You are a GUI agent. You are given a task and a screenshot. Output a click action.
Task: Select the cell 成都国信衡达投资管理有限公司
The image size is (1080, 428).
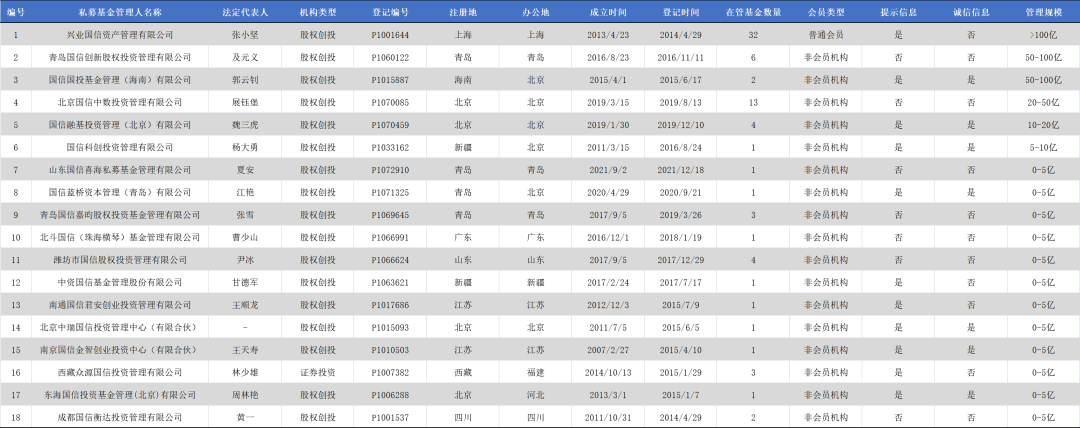click(x=120, y=418)
